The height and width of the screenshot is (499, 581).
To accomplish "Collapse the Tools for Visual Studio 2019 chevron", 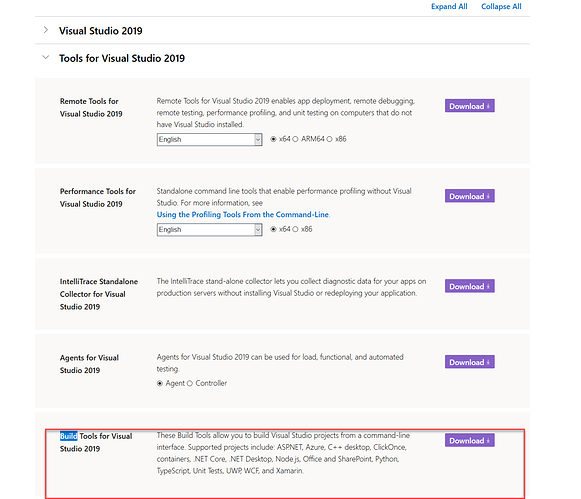I will 46,57.
